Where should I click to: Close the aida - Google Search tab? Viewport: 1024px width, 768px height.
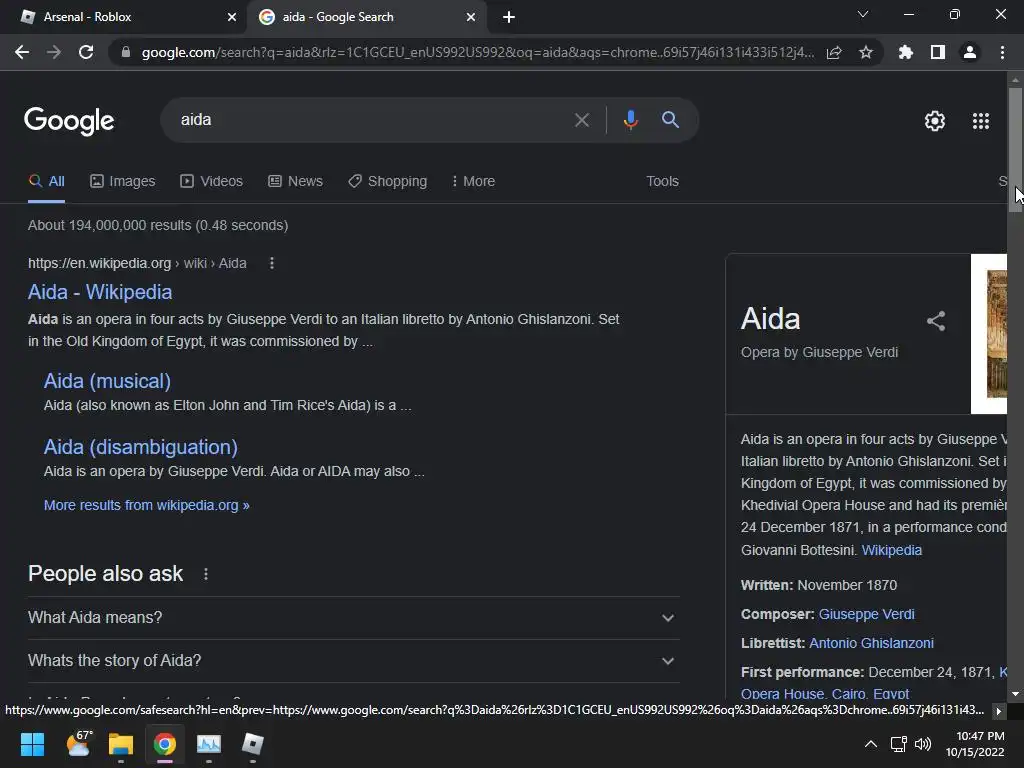tap(471, 17)
